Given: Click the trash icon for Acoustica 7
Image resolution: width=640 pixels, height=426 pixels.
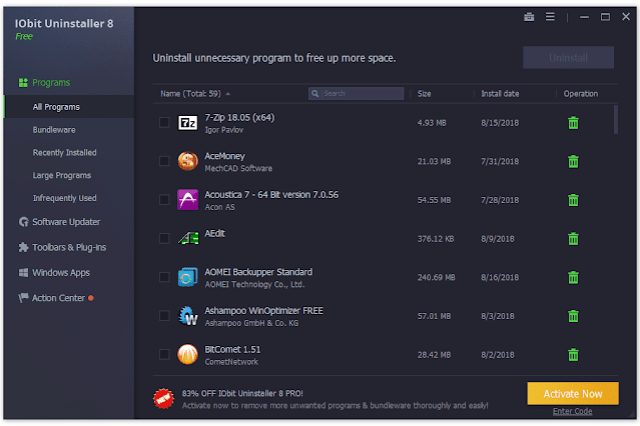Looking at the screenshot, I should [573, 200].
